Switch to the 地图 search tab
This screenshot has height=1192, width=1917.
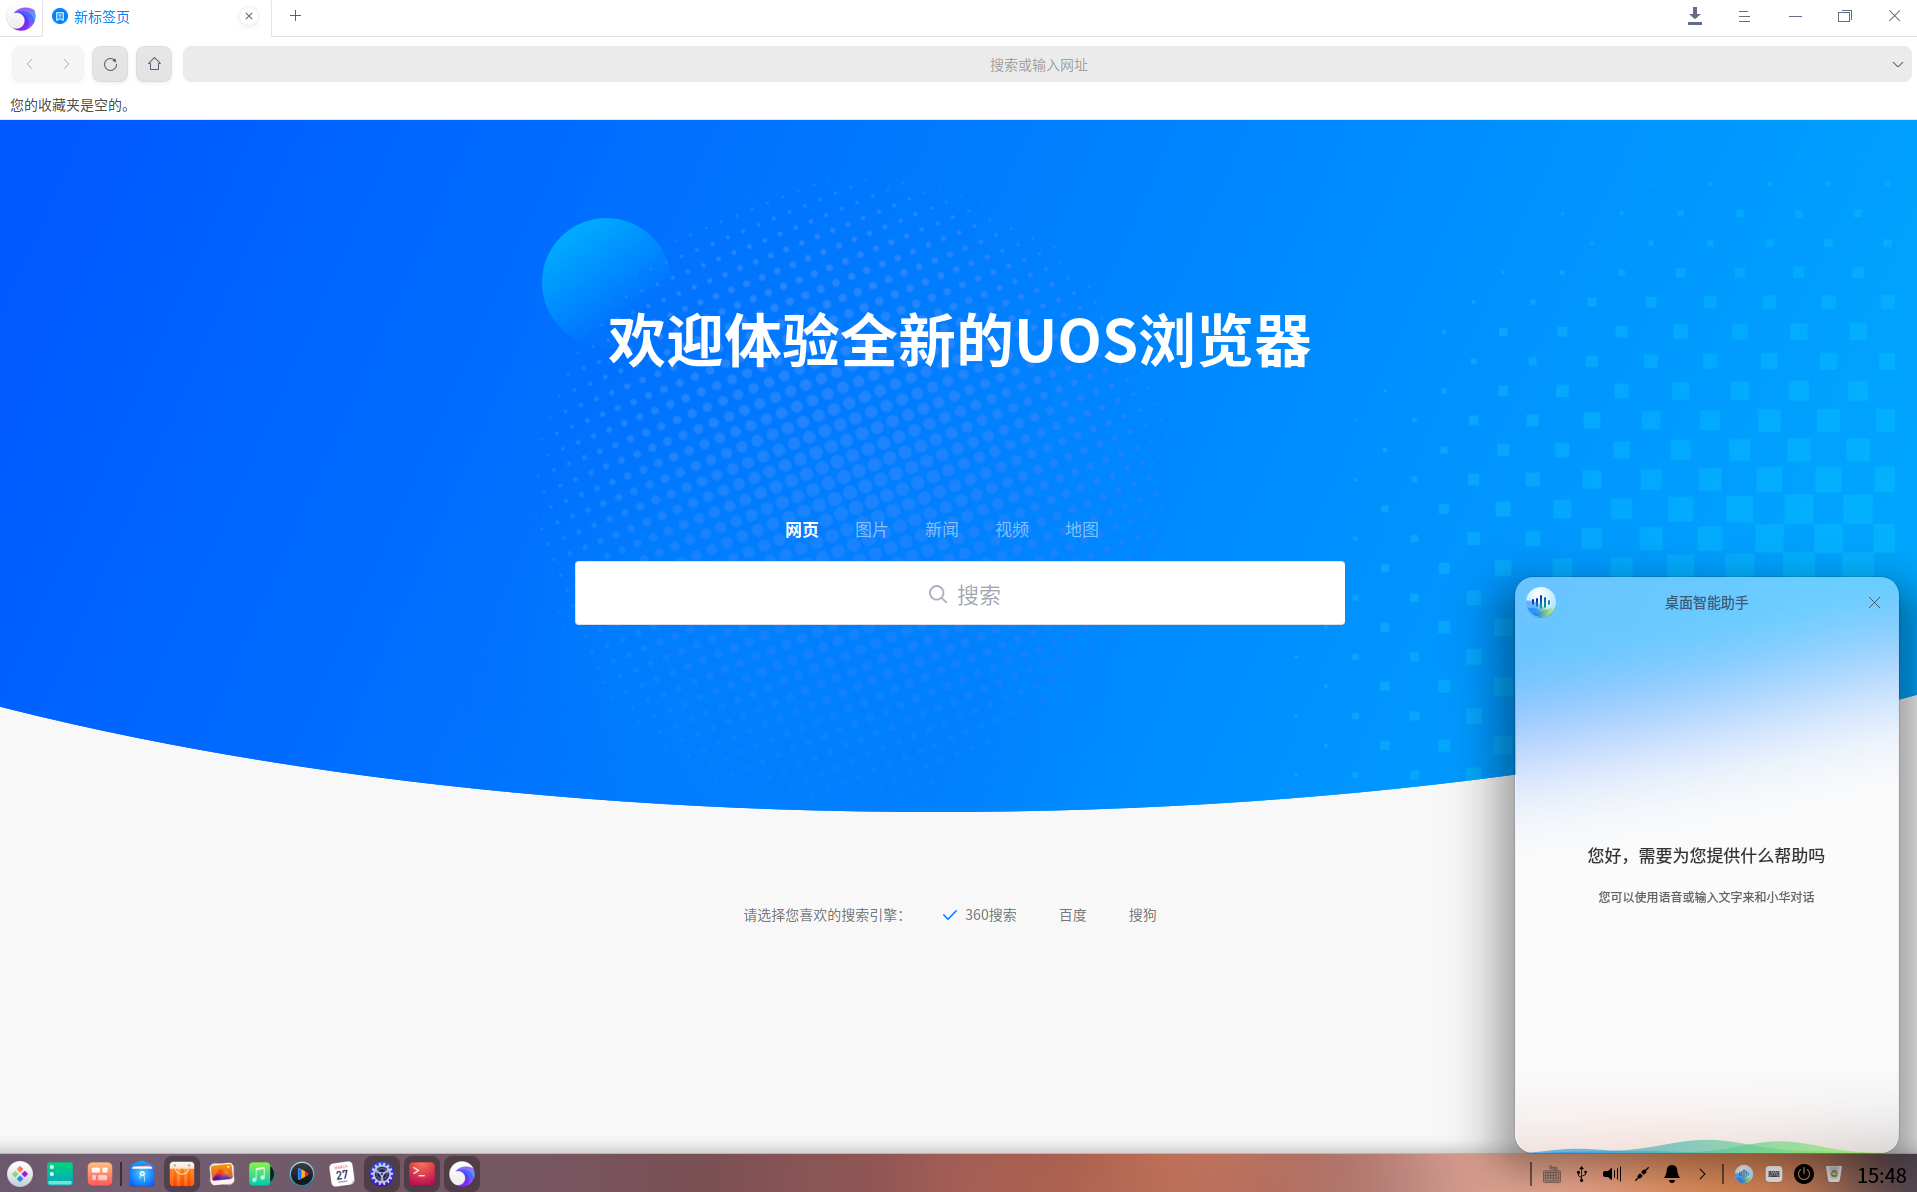pyautogui.click(x=1081, y=529)
